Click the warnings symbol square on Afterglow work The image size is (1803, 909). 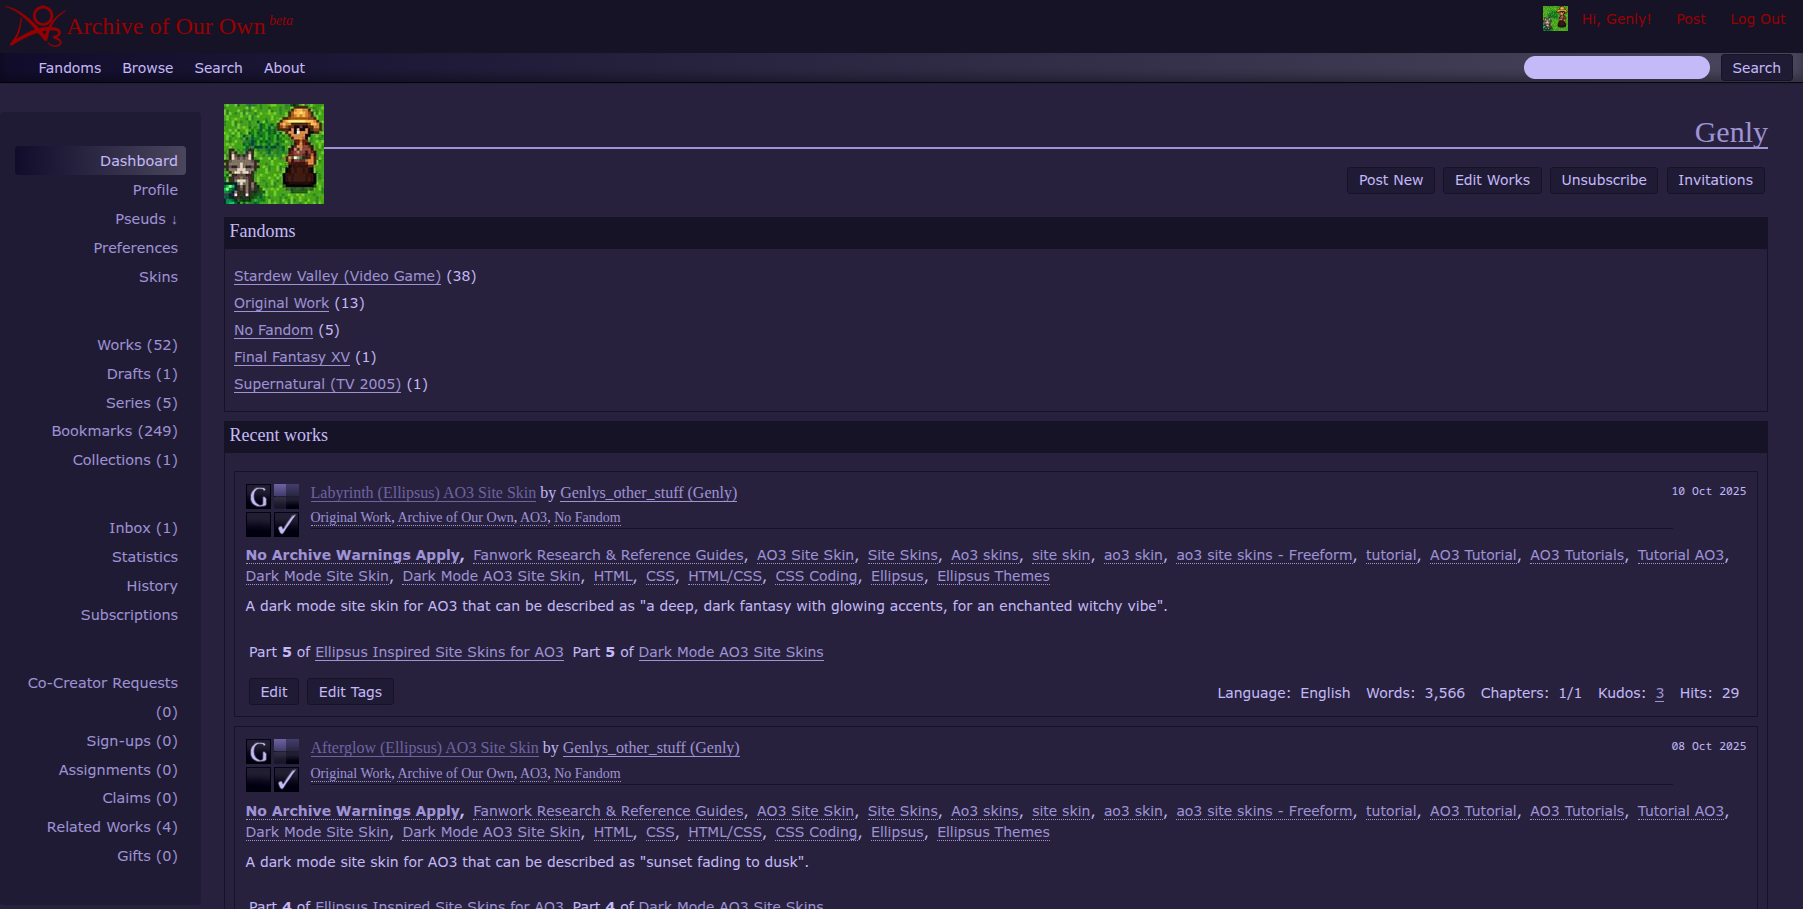259,780
